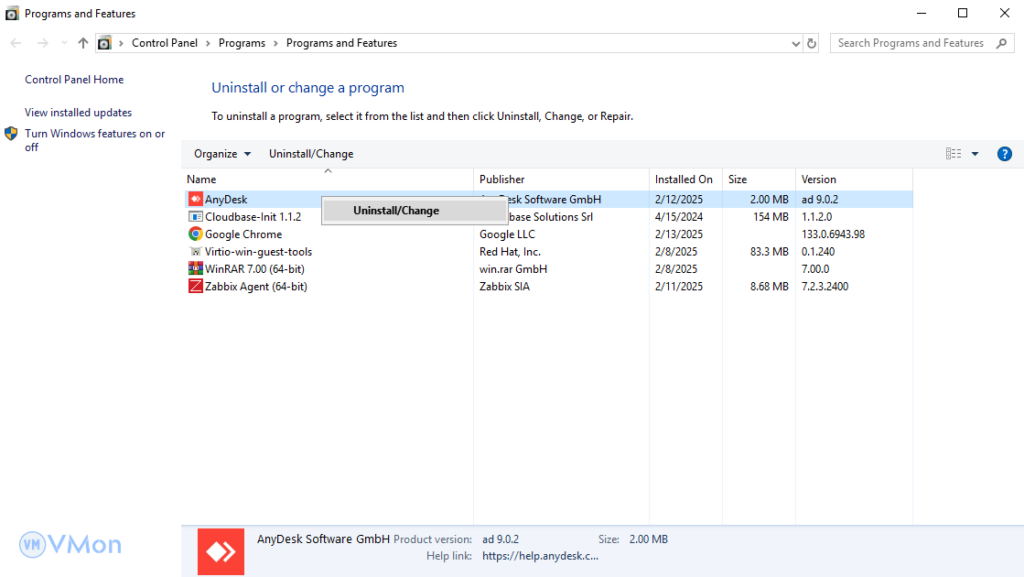Open the view options dropdown arrow
Screen dimensions: 1024x577
coord(975,154)
